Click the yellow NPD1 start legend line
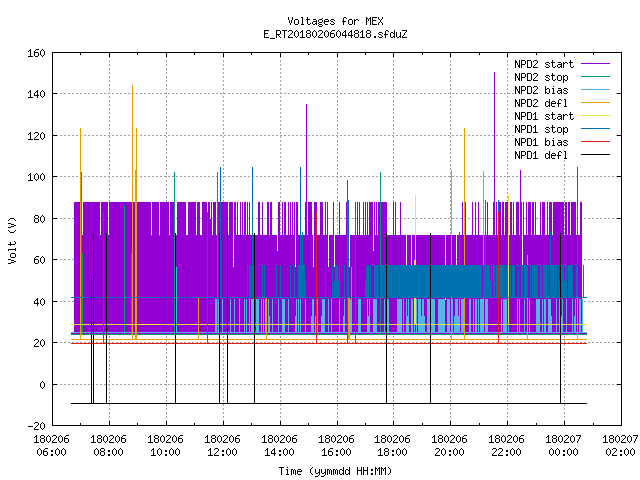Viewport: 640px width, 480px height. click(x=595, y=116)
